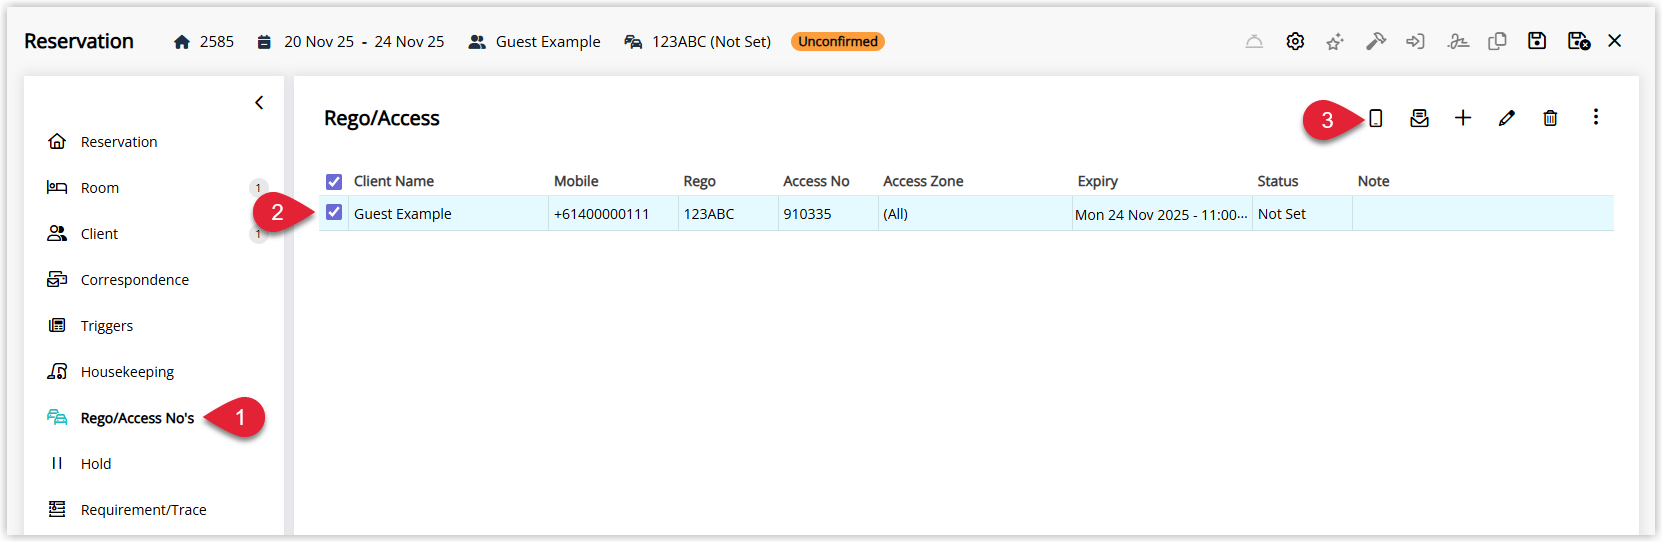Sort by Access Zone column header
The image size is (1663, 543).
(x=923, y=181)
